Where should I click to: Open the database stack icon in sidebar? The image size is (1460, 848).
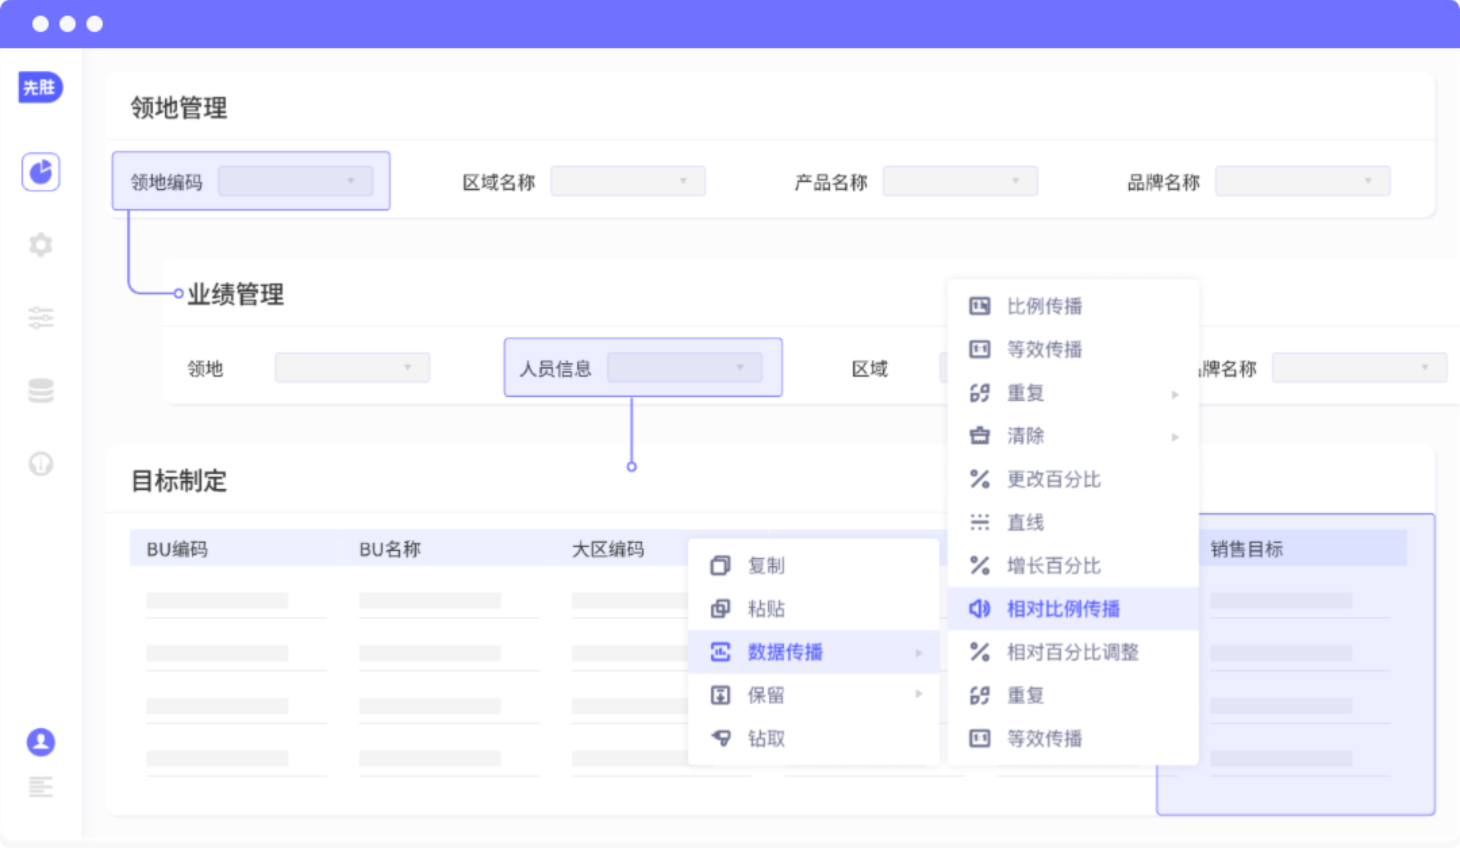tap(41, 391)
